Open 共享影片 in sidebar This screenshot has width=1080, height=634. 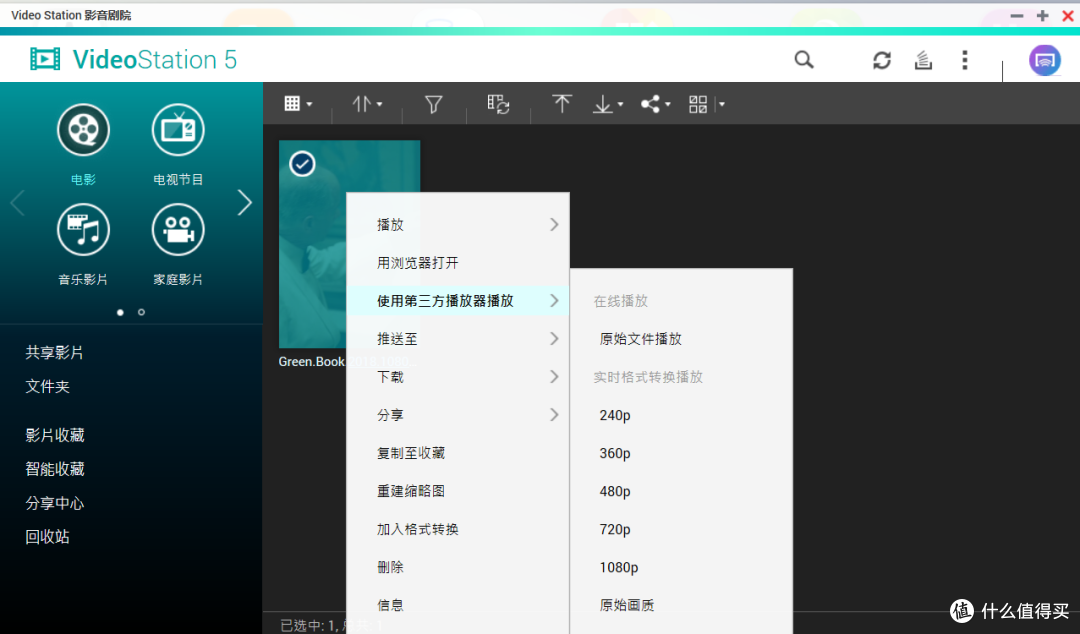(54, 353)
